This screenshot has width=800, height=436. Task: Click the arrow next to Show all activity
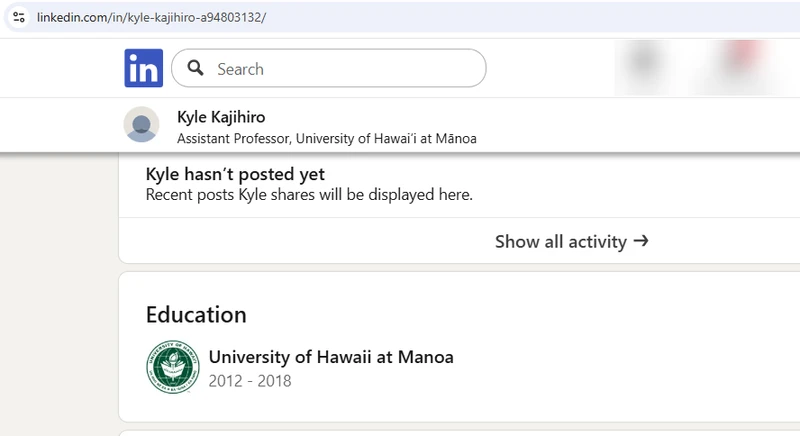click(x=641, y=240)
